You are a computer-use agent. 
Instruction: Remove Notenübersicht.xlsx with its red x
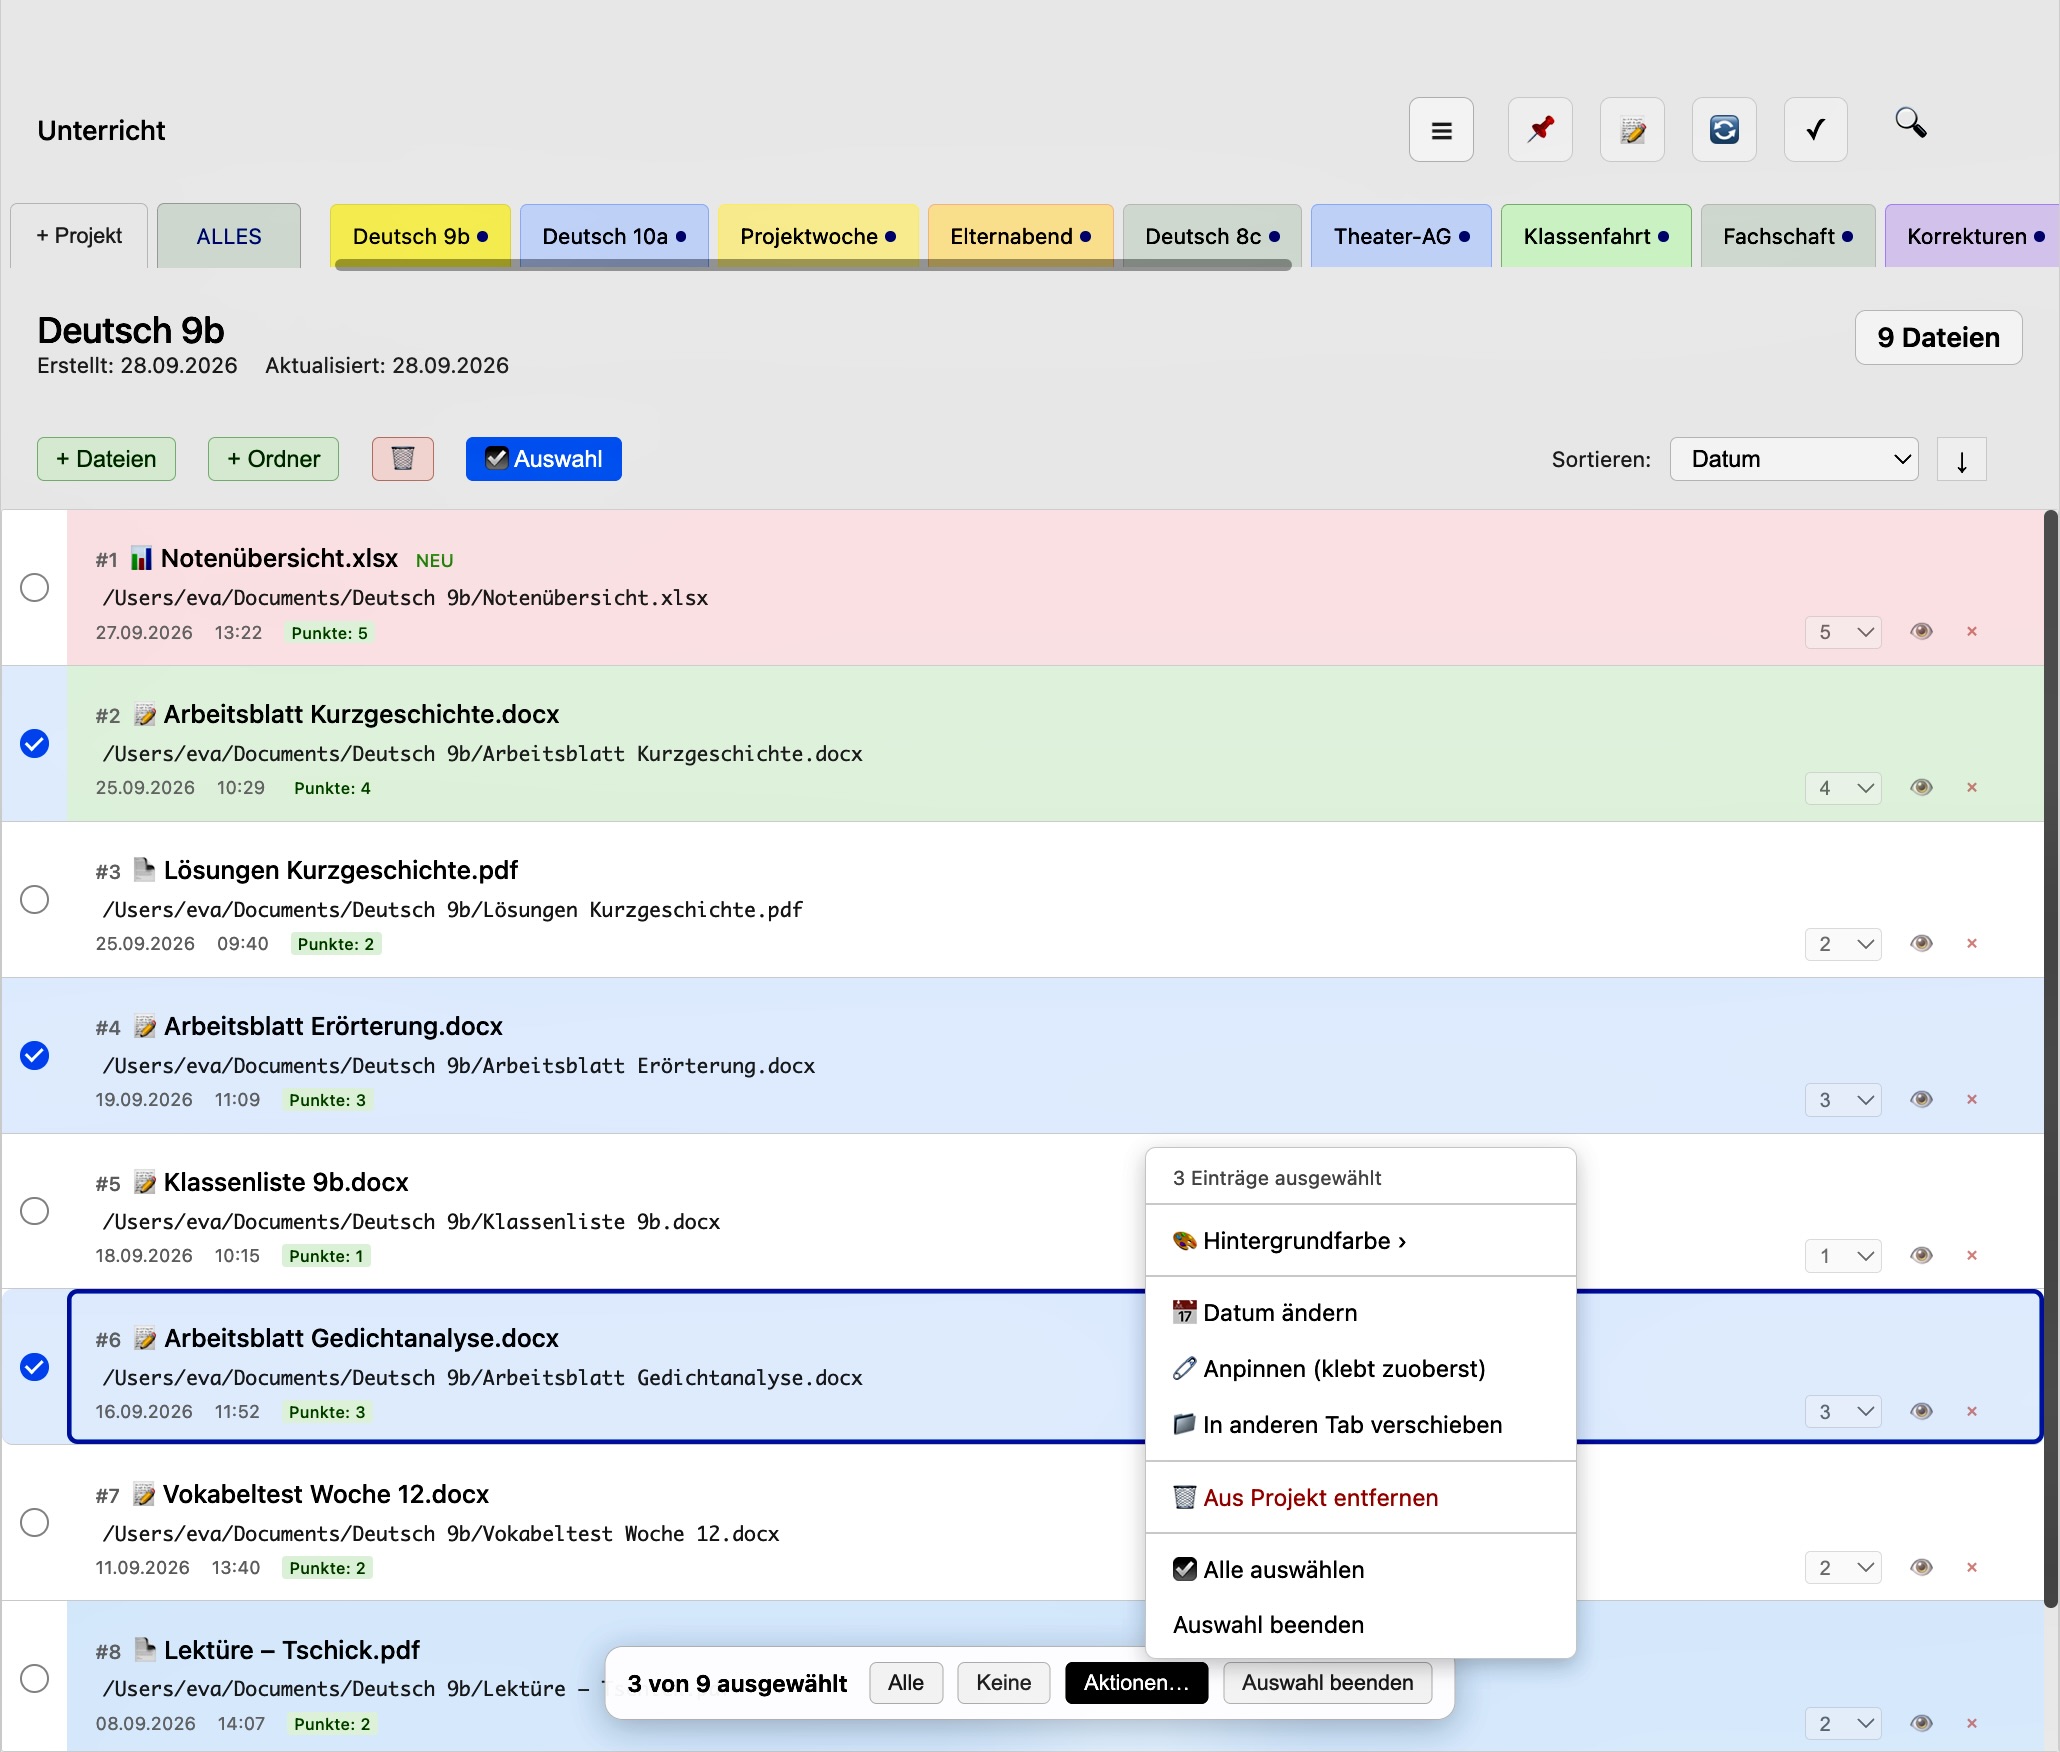click(x=1972, y=631)
